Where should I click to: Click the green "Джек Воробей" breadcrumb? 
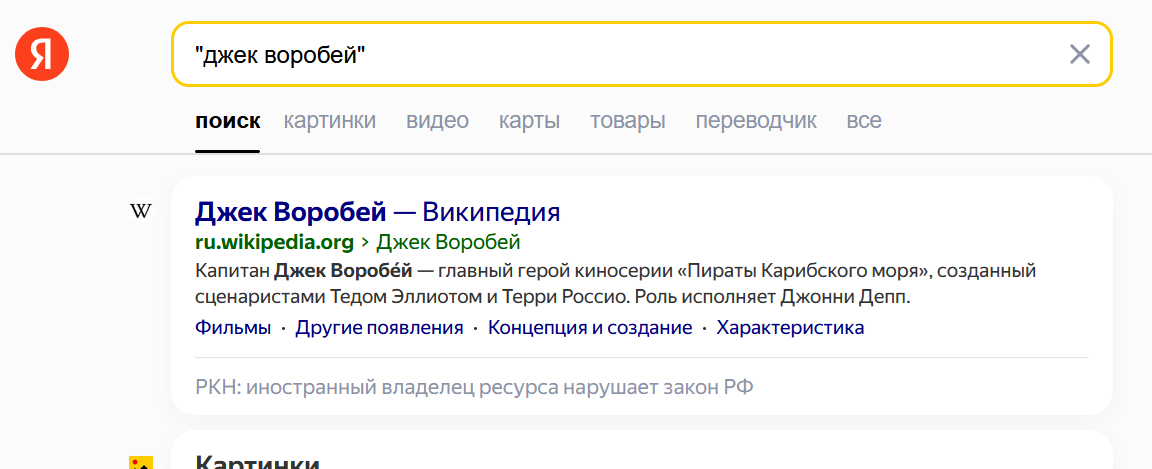point(448,242)
